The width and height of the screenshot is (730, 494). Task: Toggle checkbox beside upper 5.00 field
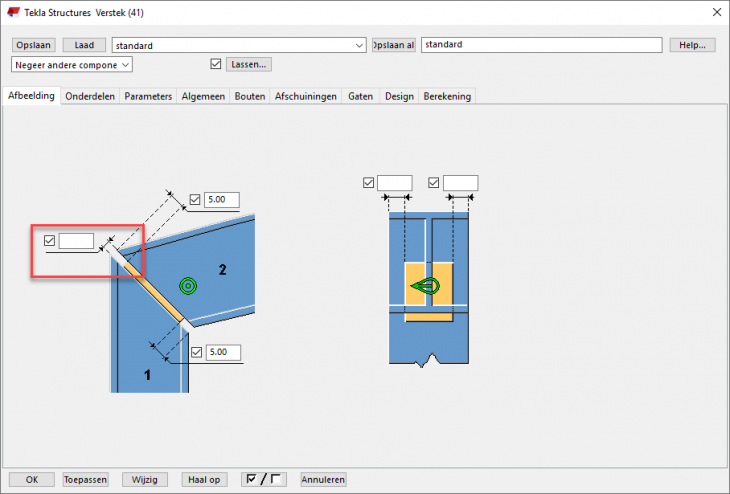tap(195, 200)
